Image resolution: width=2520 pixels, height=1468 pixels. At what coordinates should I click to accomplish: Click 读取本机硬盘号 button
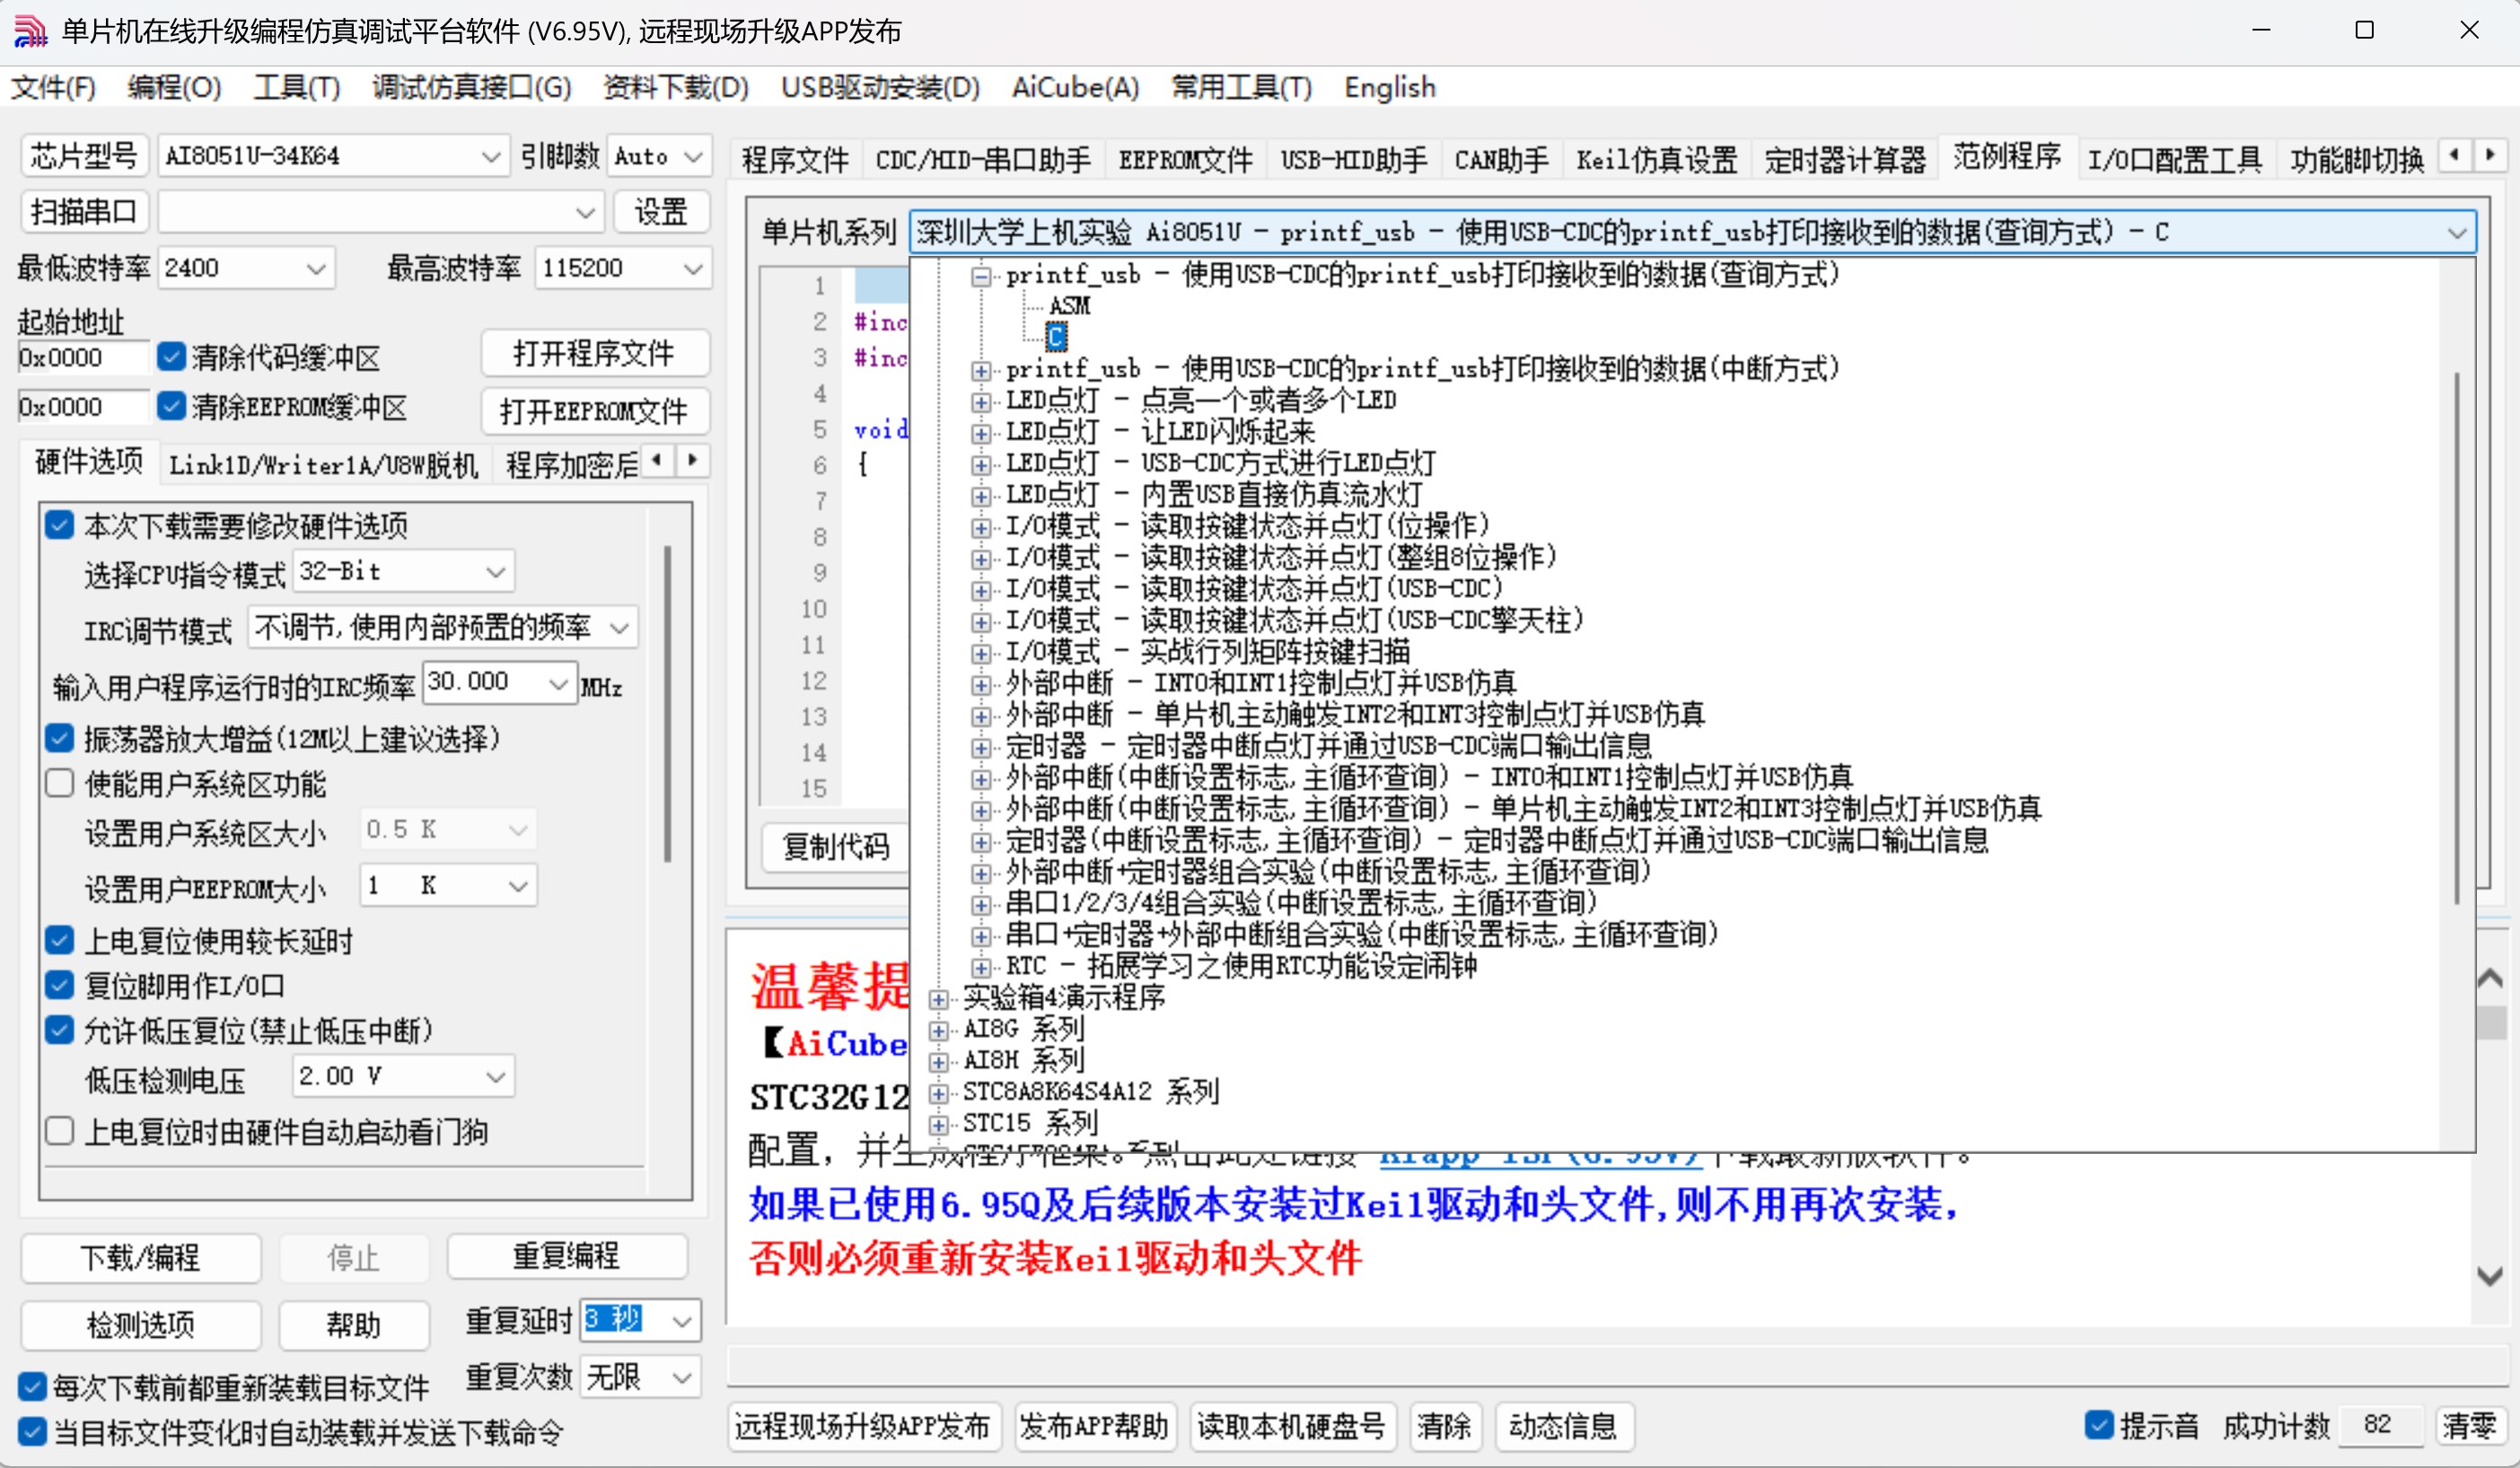(x=1291, y=1426)
